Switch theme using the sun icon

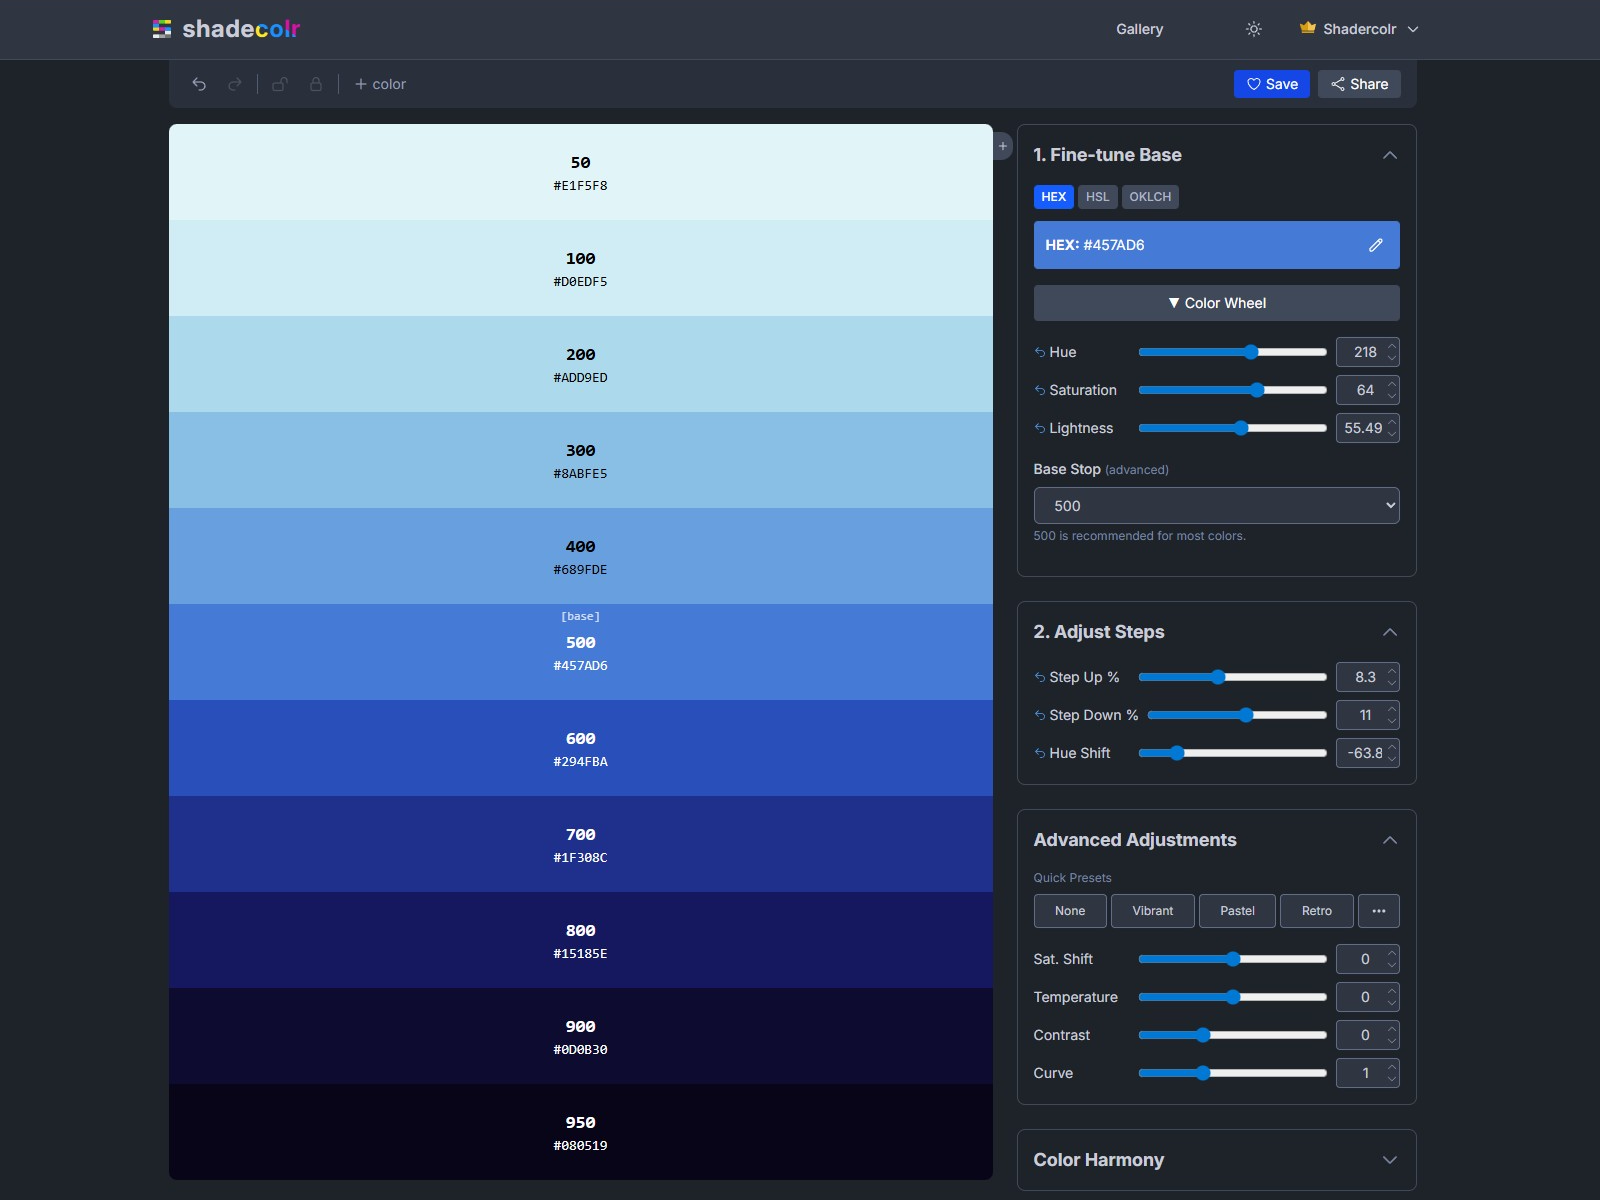pos(1254,29)
